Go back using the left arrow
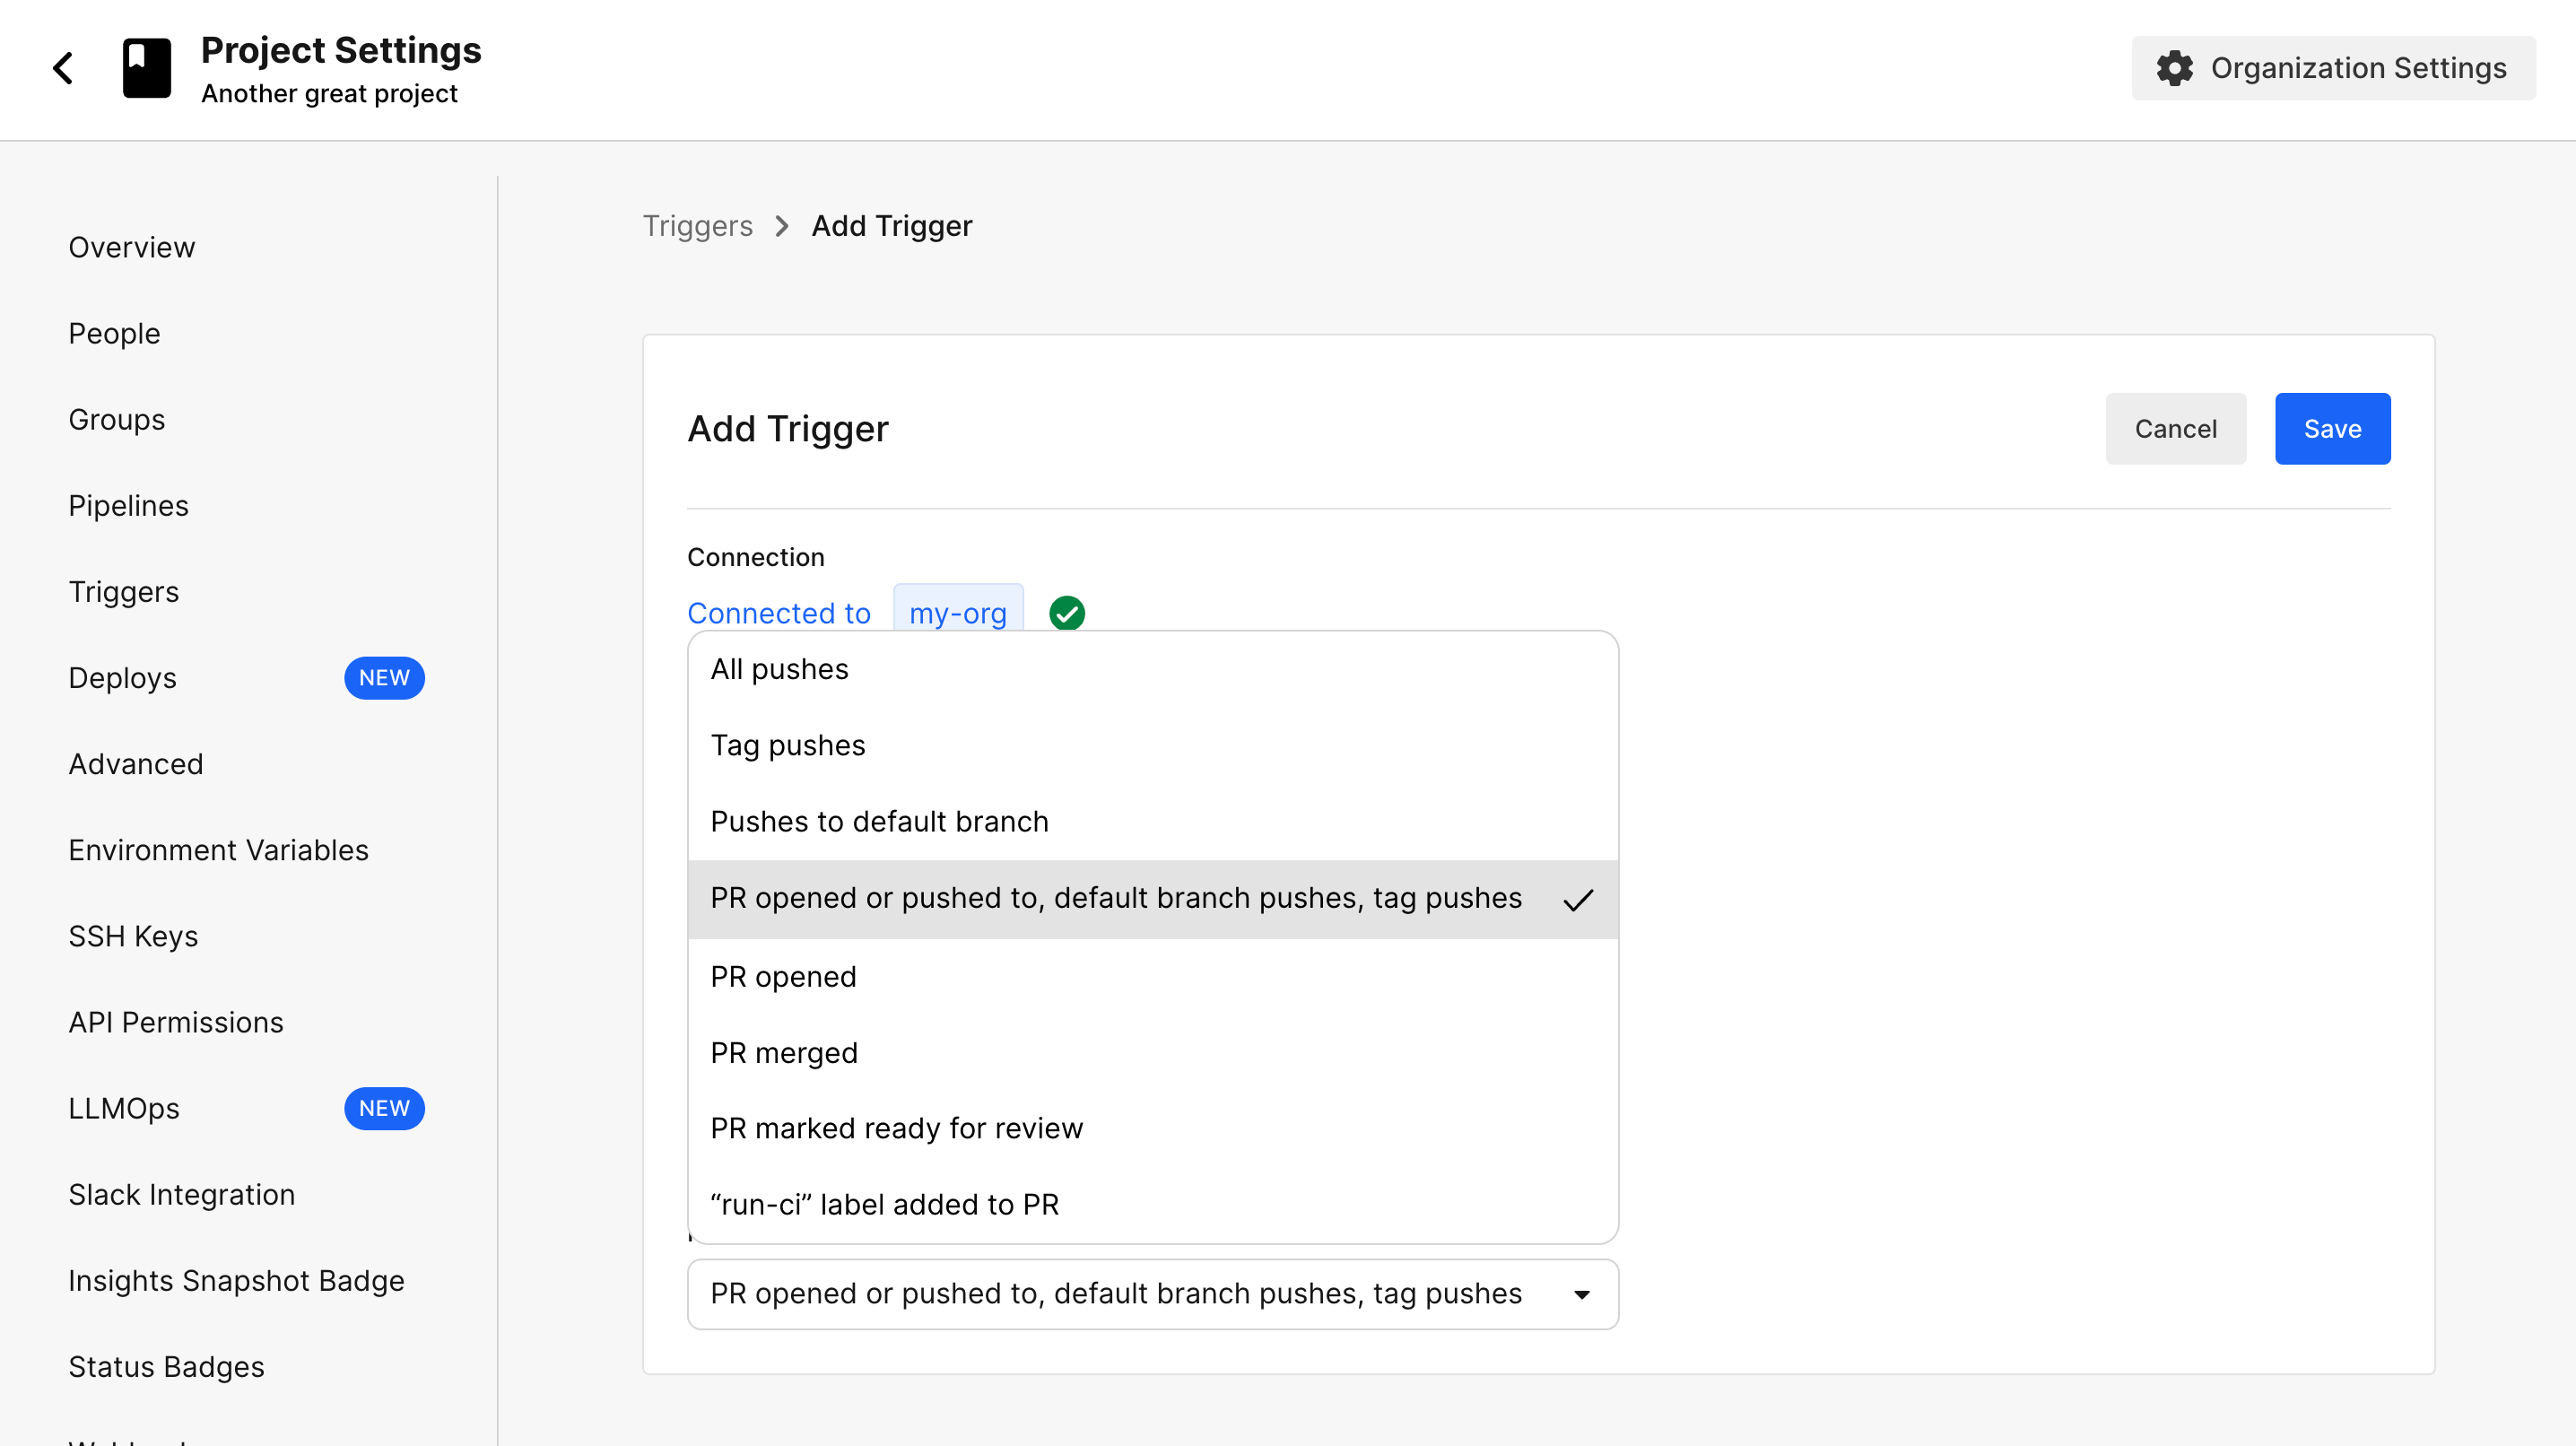2576x1446 pixels. coord(63,69)
